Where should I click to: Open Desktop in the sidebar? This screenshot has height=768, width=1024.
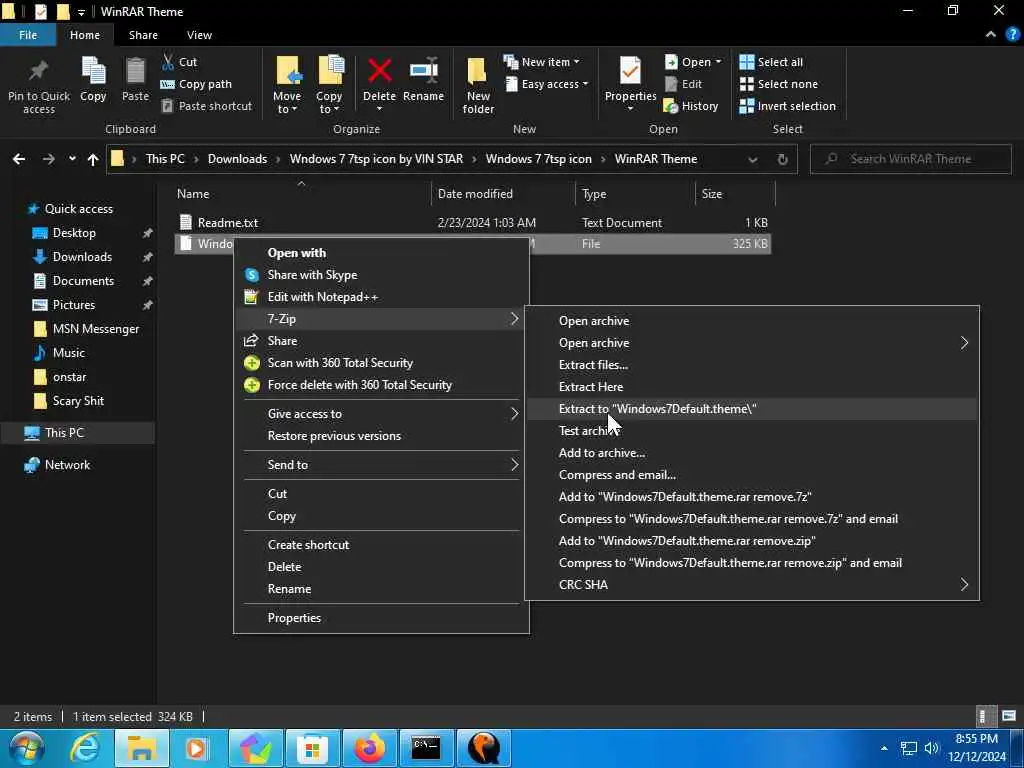pyautogui.click(x=74, y=232)
